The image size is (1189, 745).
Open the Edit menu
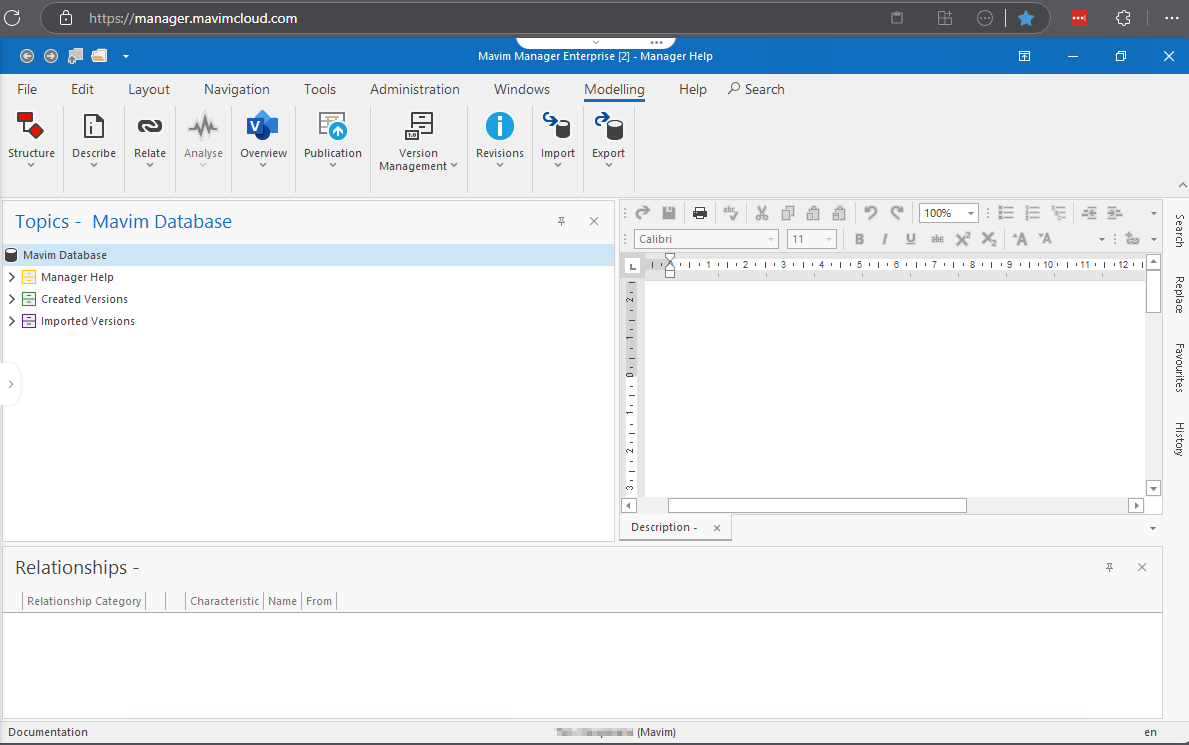(83, 90)
